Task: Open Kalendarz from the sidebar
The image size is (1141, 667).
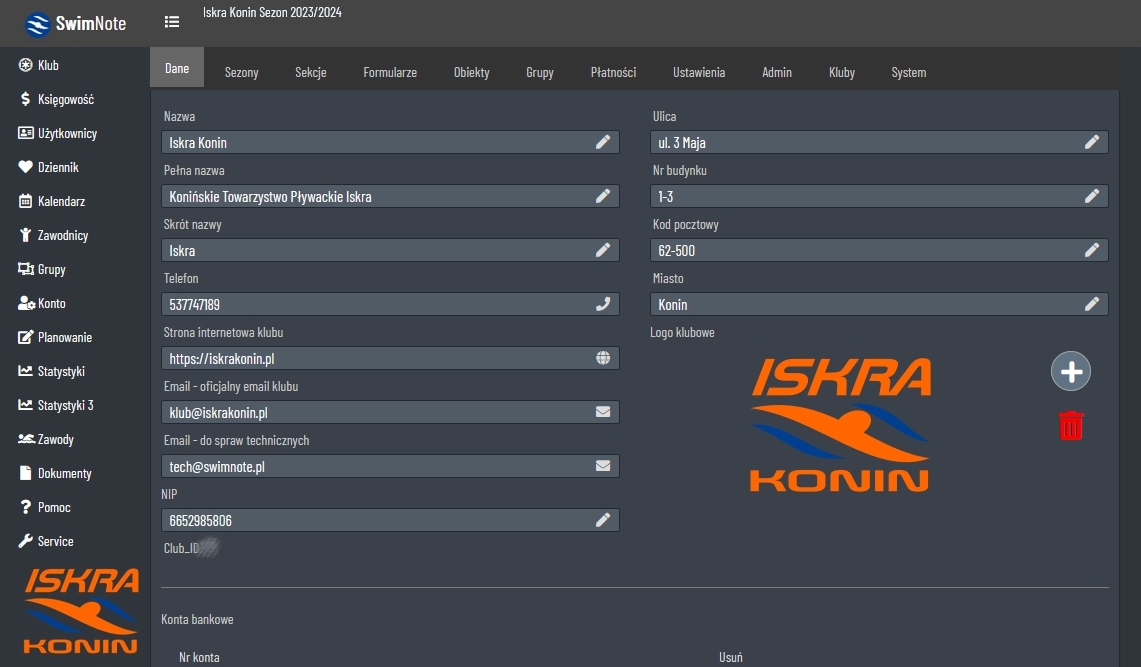Action: coord(61,202)
